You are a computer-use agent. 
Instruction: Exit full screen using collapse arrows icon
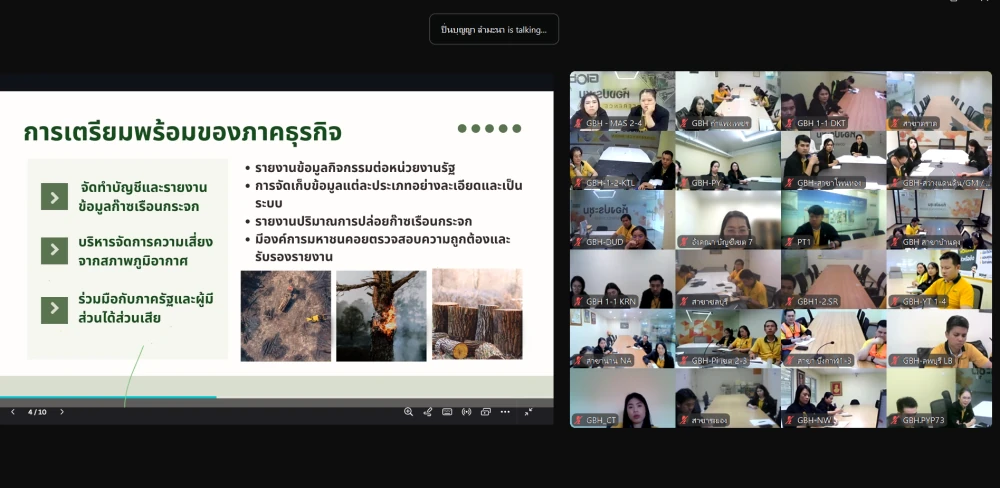coord(529,412)
